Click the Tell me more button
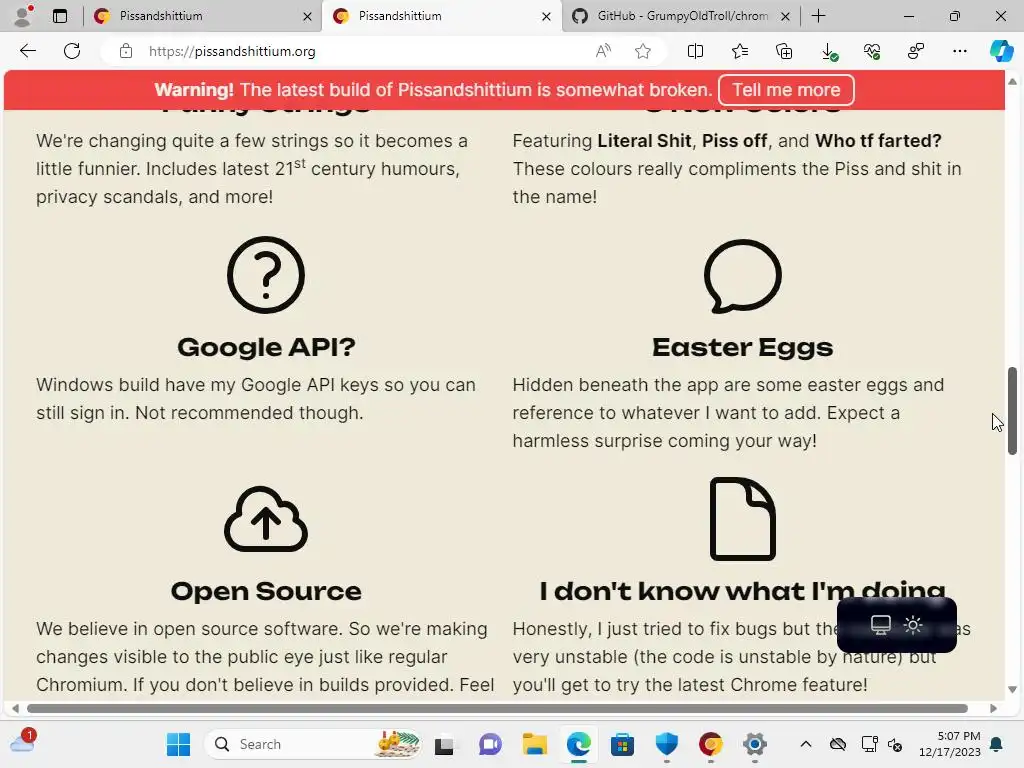Screen dimensions: 1024x768 point(786,90)
